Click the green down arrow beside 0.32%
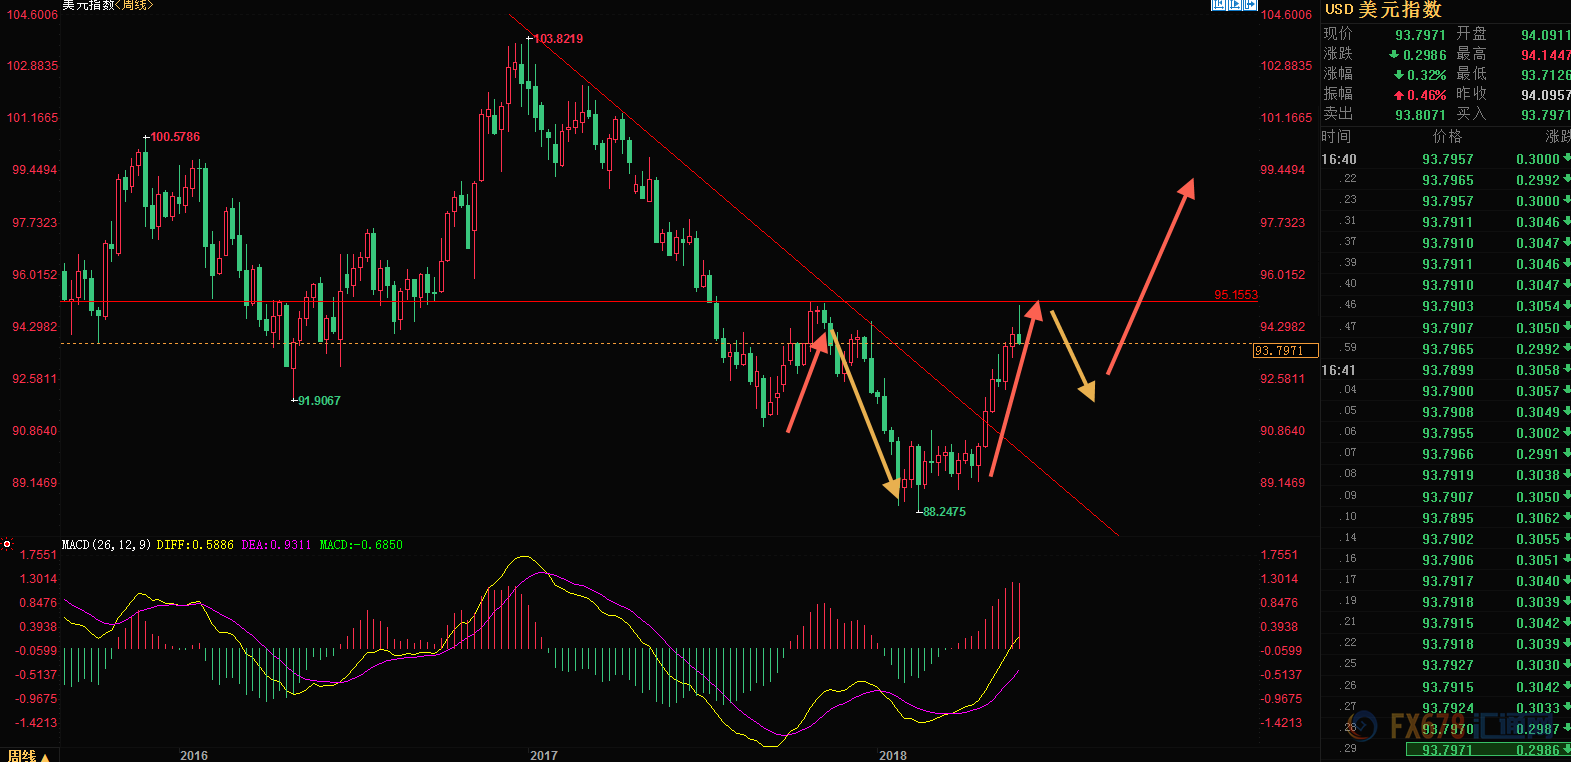Viewport: 1571px width, 762px height. tap(1398, 75)
